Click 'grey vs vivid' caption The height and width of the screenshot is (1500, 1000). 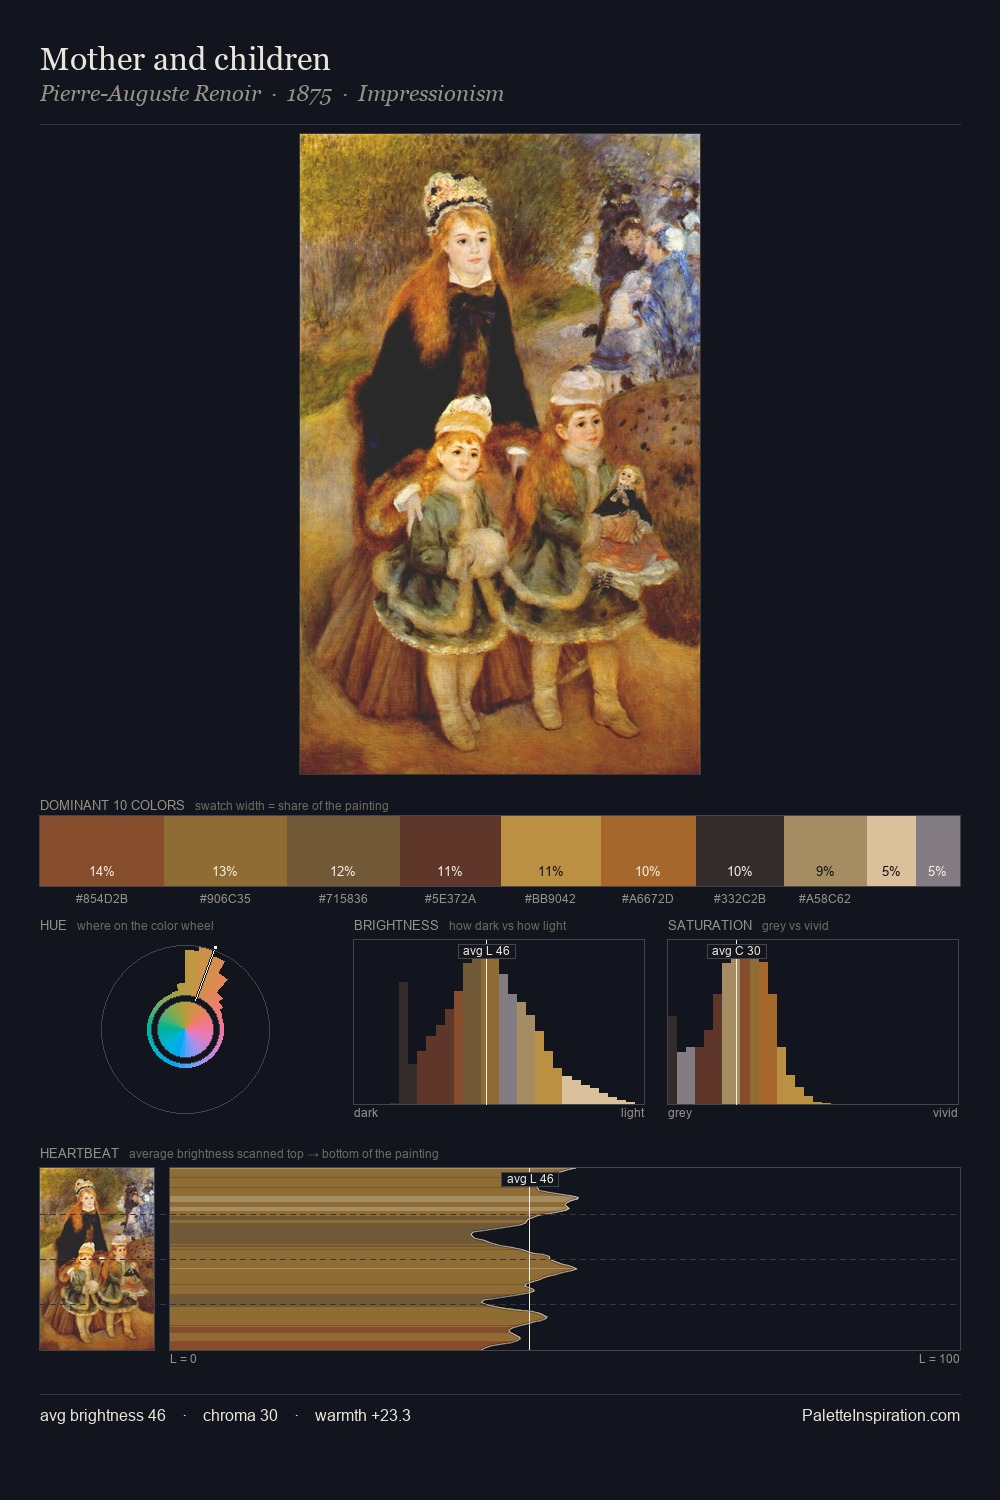(795, 926)
